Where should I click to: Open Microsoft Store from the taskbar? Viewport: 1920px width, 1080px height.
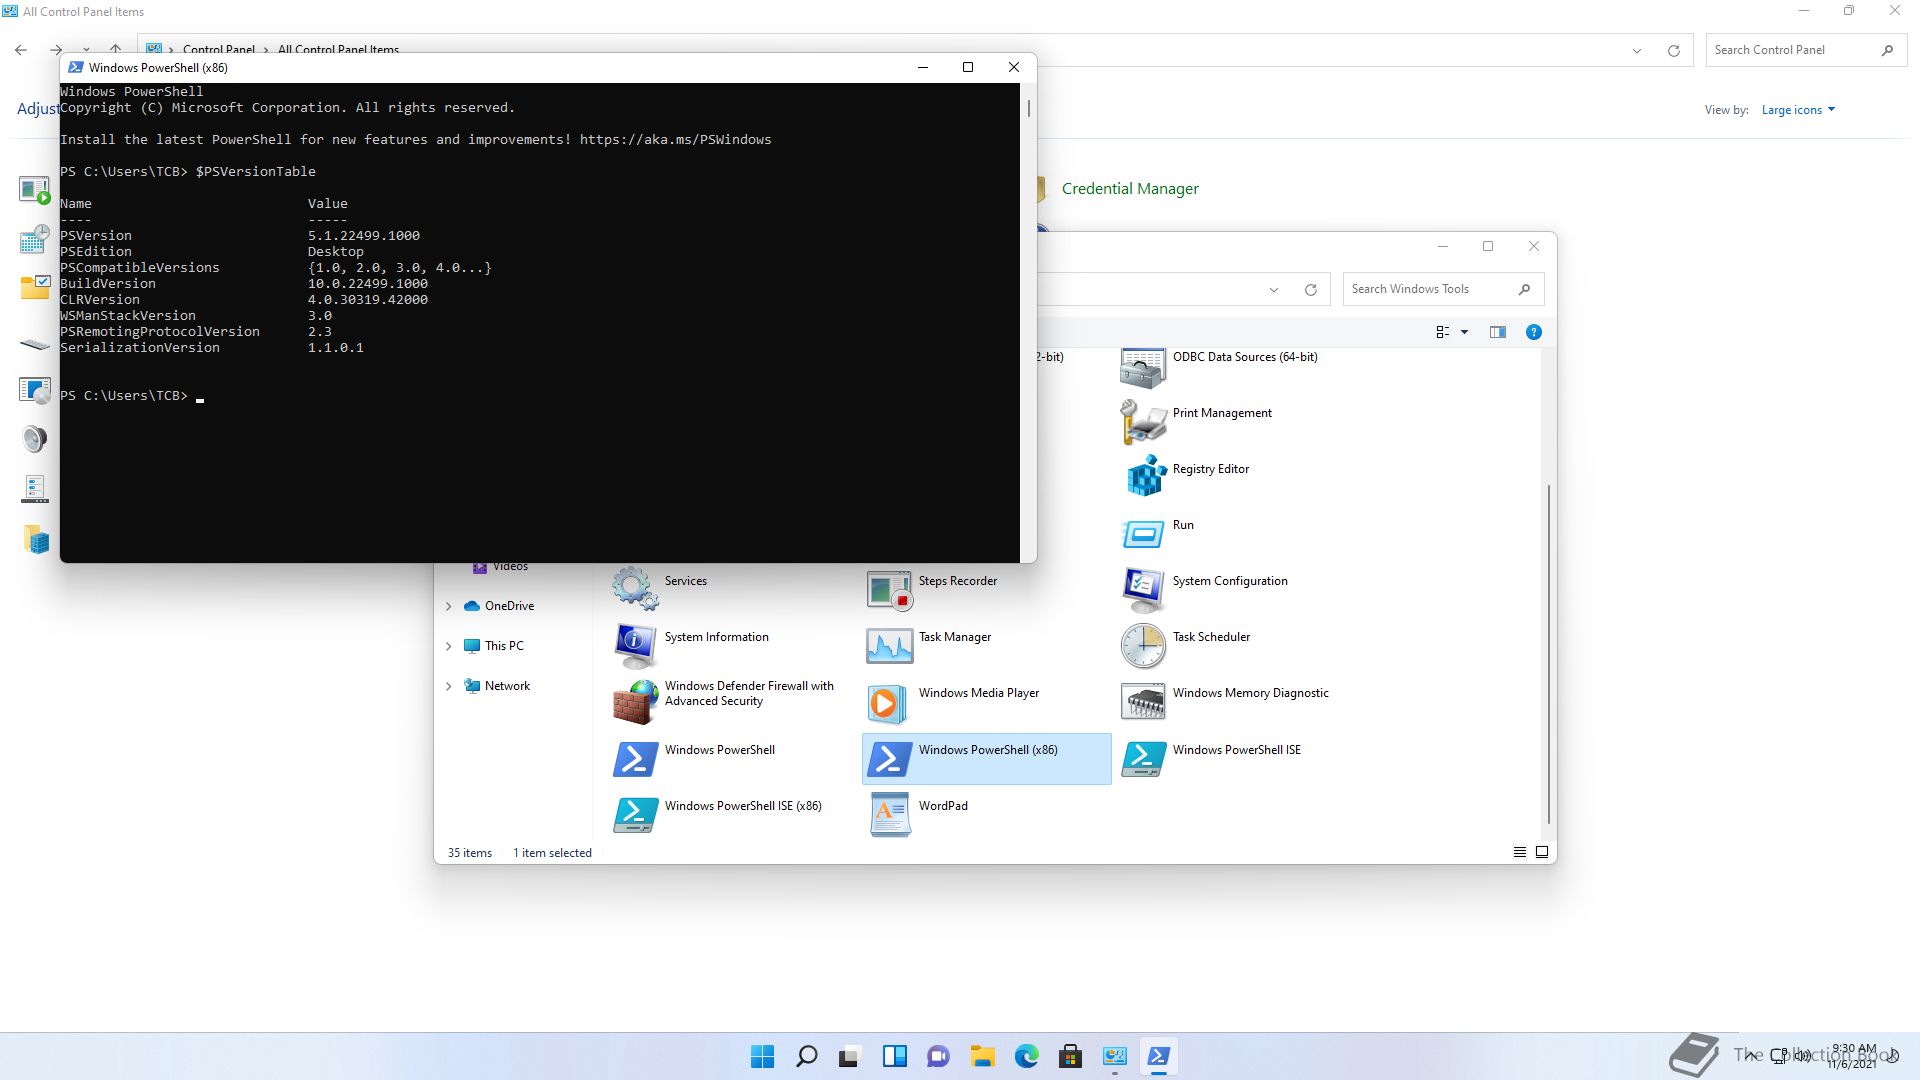point(1070,1056)
